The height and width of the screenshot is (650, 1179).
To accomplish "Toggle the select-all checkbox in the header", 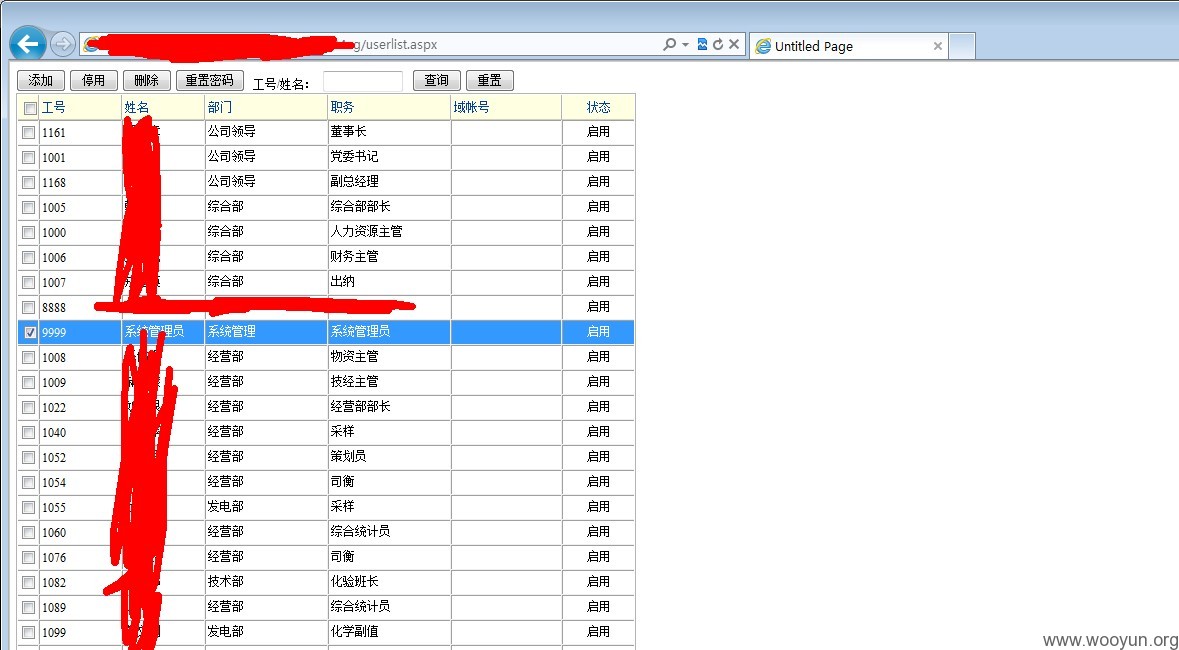I will pyautogui.click(x=30, y=108).
